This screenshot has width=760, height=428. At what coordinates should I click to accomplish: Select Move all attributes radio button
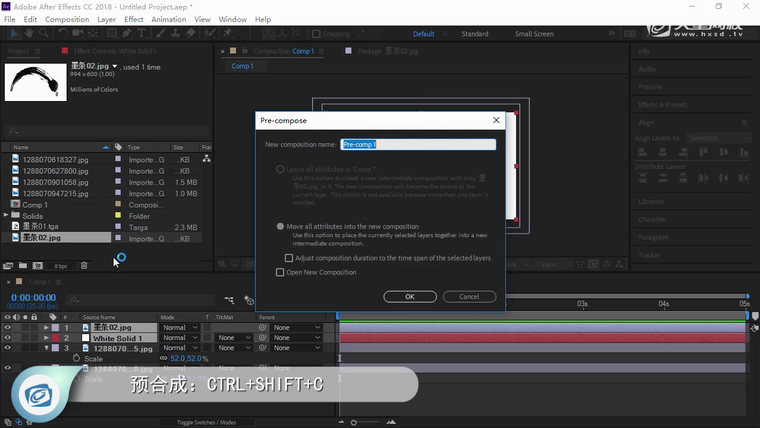280,227
